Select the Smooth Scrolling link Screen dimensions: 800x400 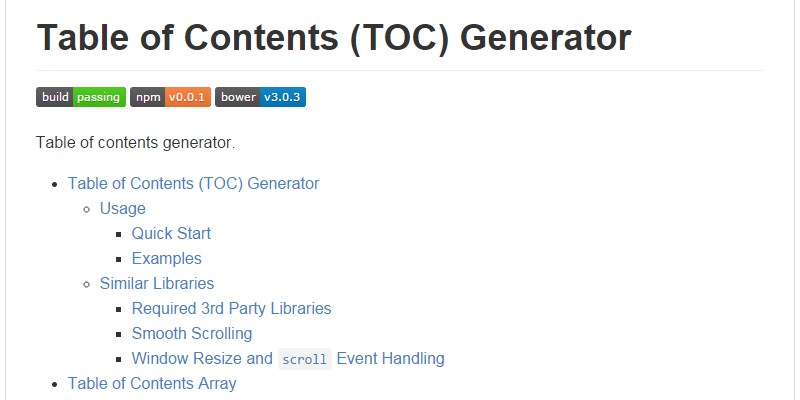(x=191, y=333)
